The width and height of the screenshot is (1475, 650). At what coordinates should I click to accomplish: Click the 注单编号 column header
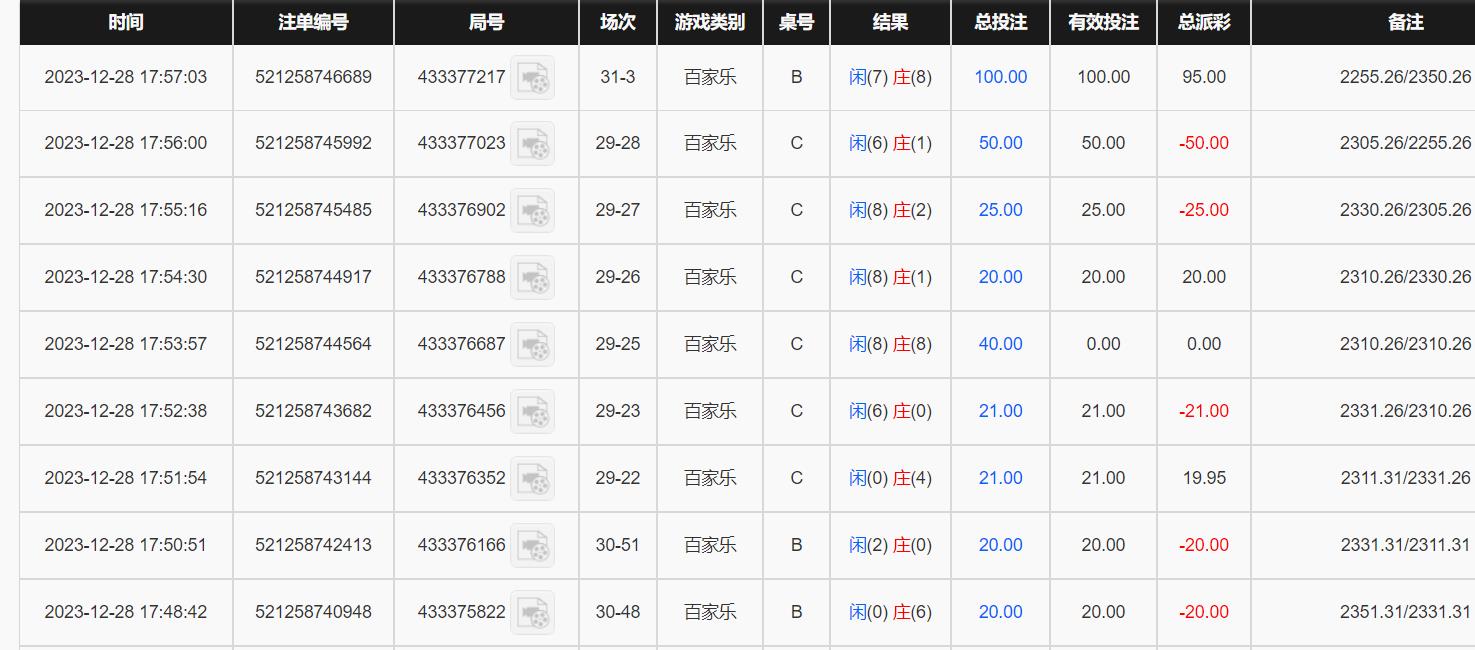pyautogui.click(x=313, y=22)
